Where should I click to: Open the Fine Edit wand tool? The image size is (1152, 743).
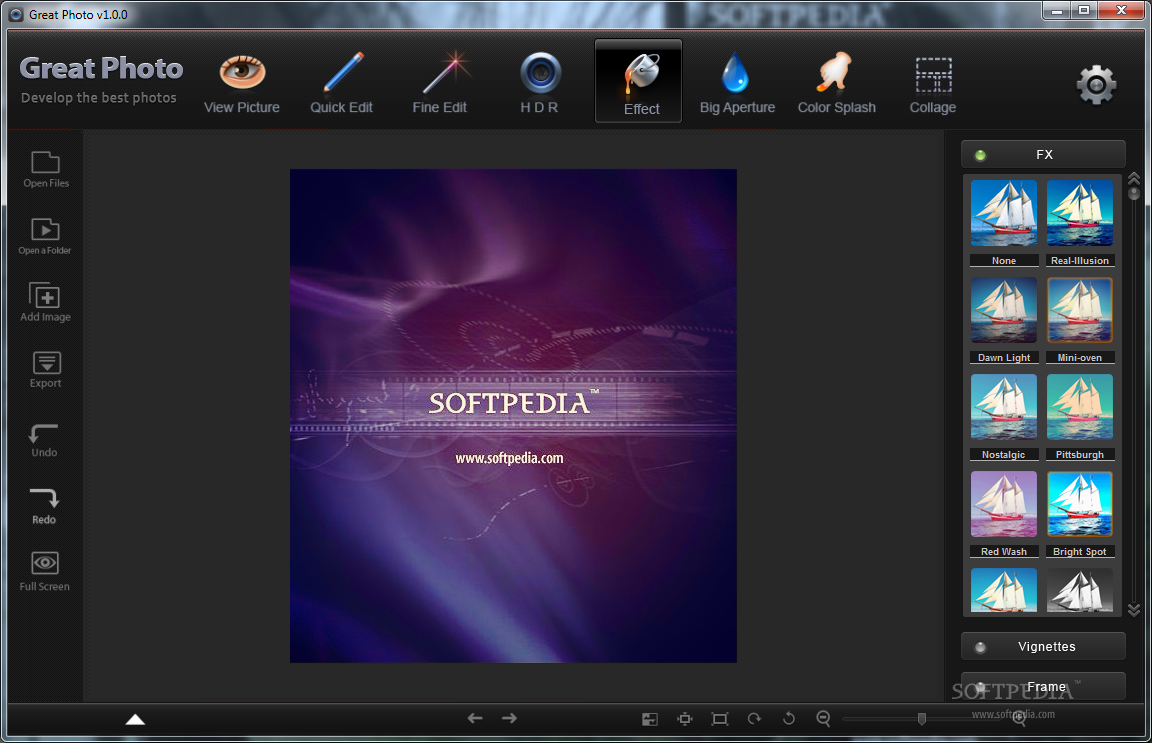(x=439, y=84)
